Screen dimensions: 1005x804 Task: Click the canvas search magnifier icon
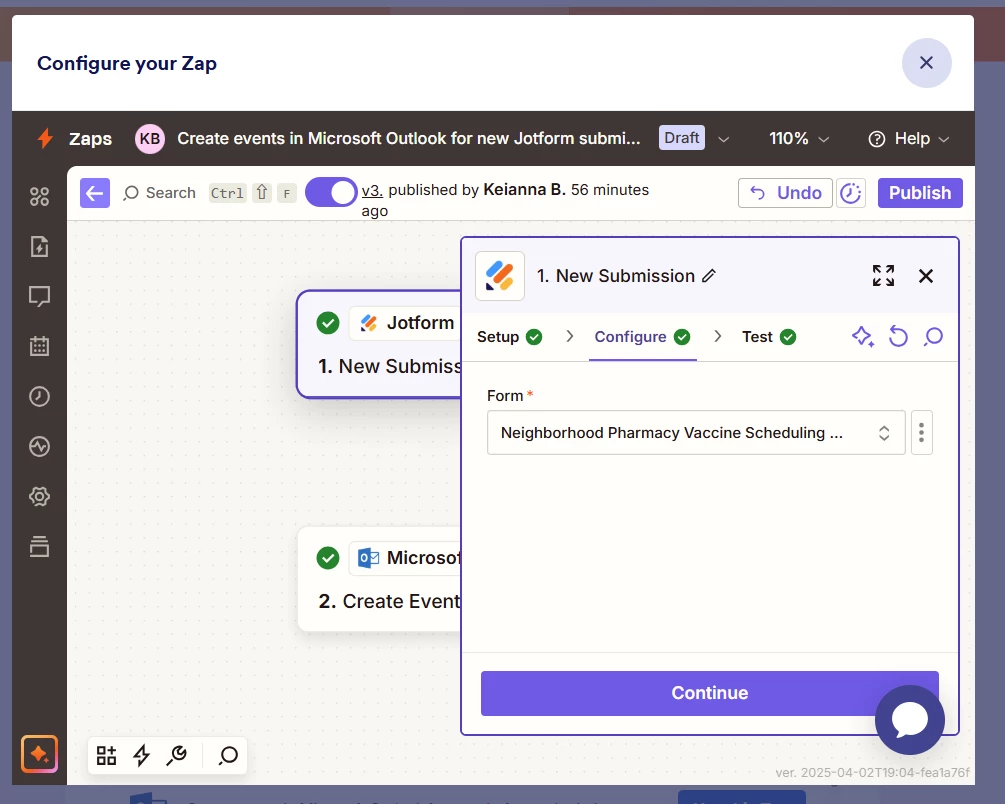228,755
